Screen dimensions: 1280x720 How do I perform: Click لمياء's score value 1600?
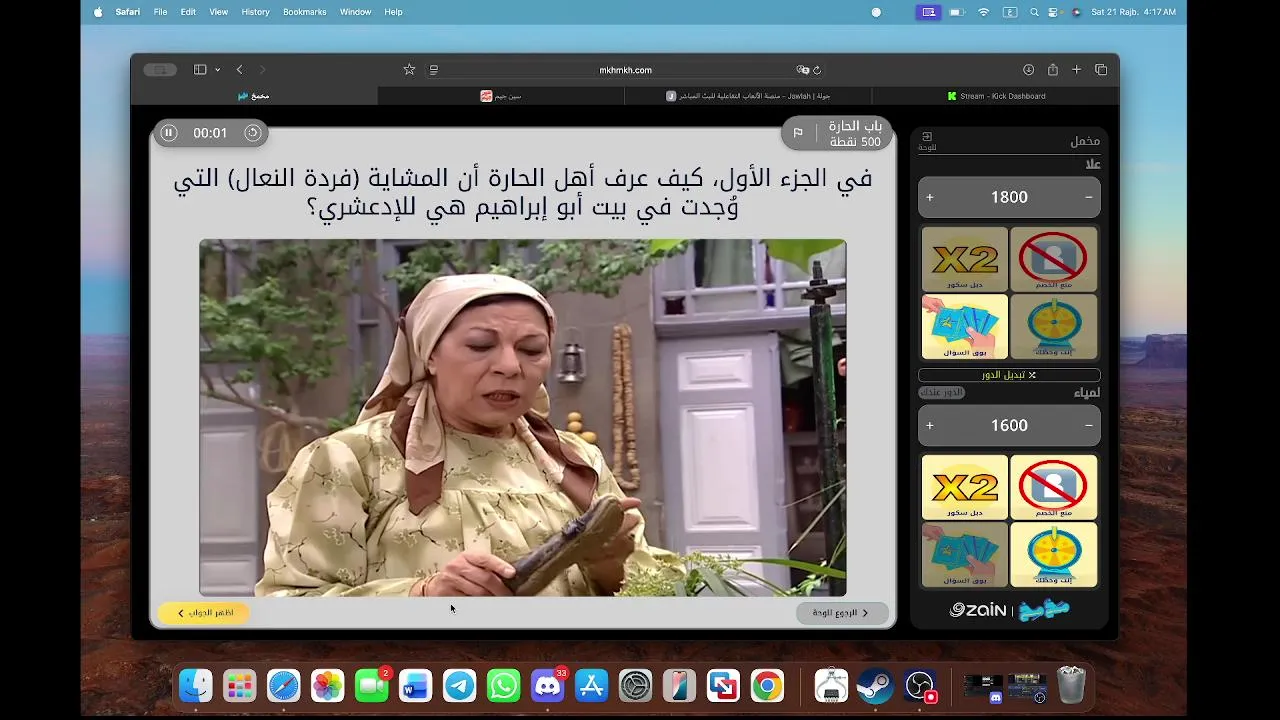click(x=1009, y=426)
